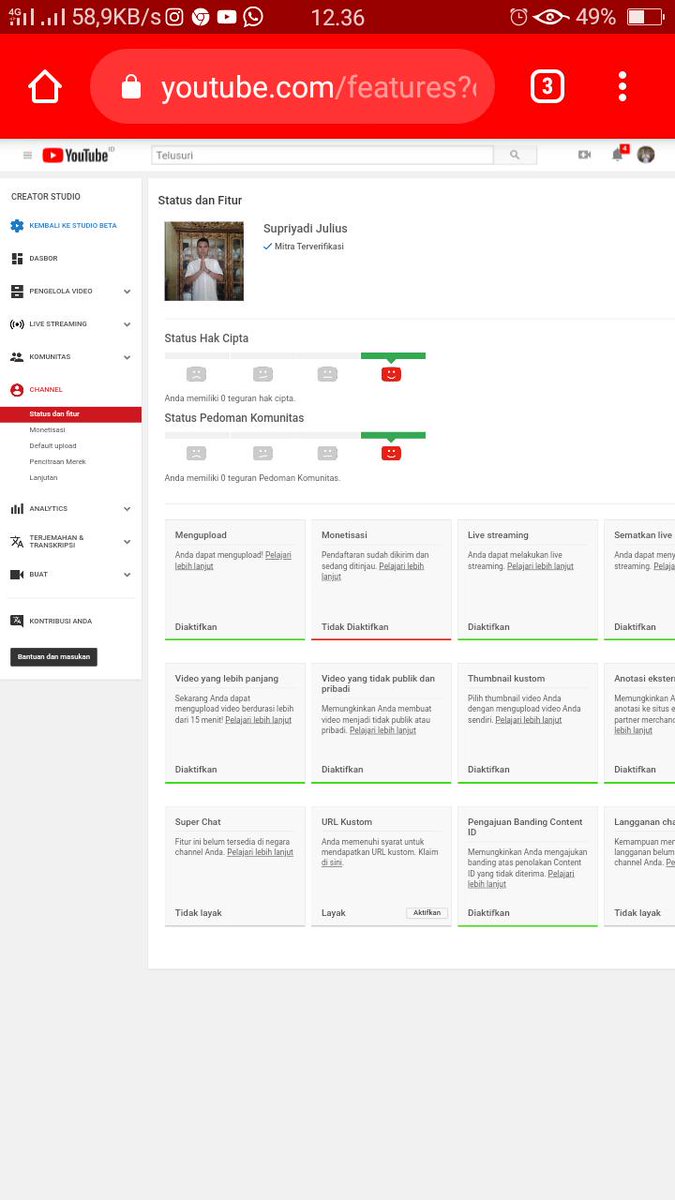Open the browser tab switcher showing 3
The height and width of the screenshot is (1200, 675).
[546, 87]
